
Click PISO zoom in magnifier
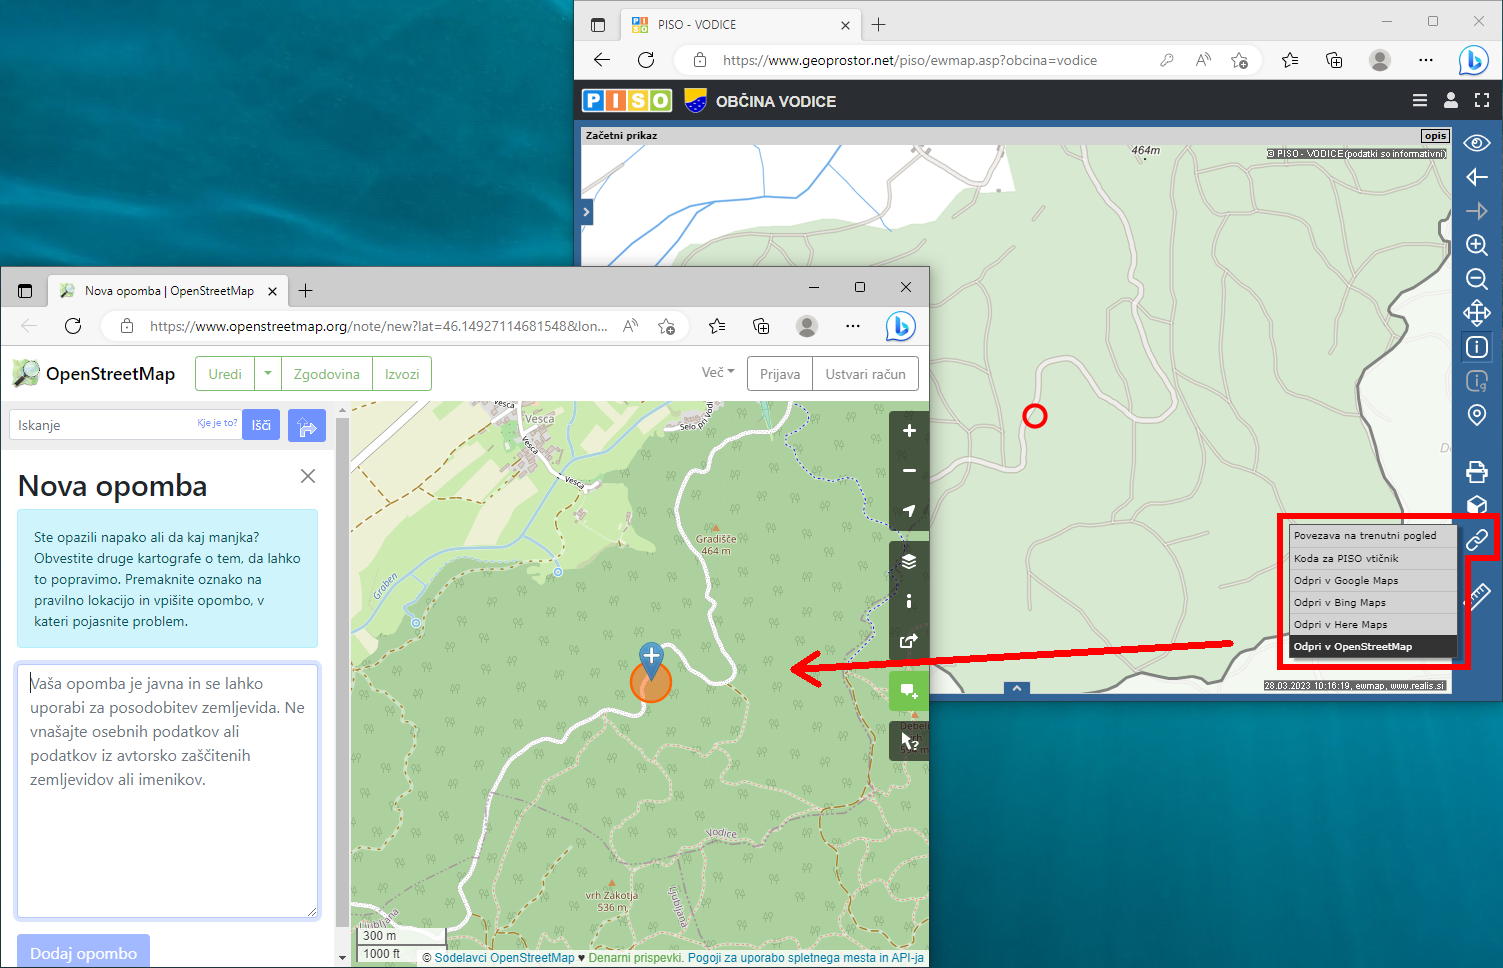tap(1477, 245)
